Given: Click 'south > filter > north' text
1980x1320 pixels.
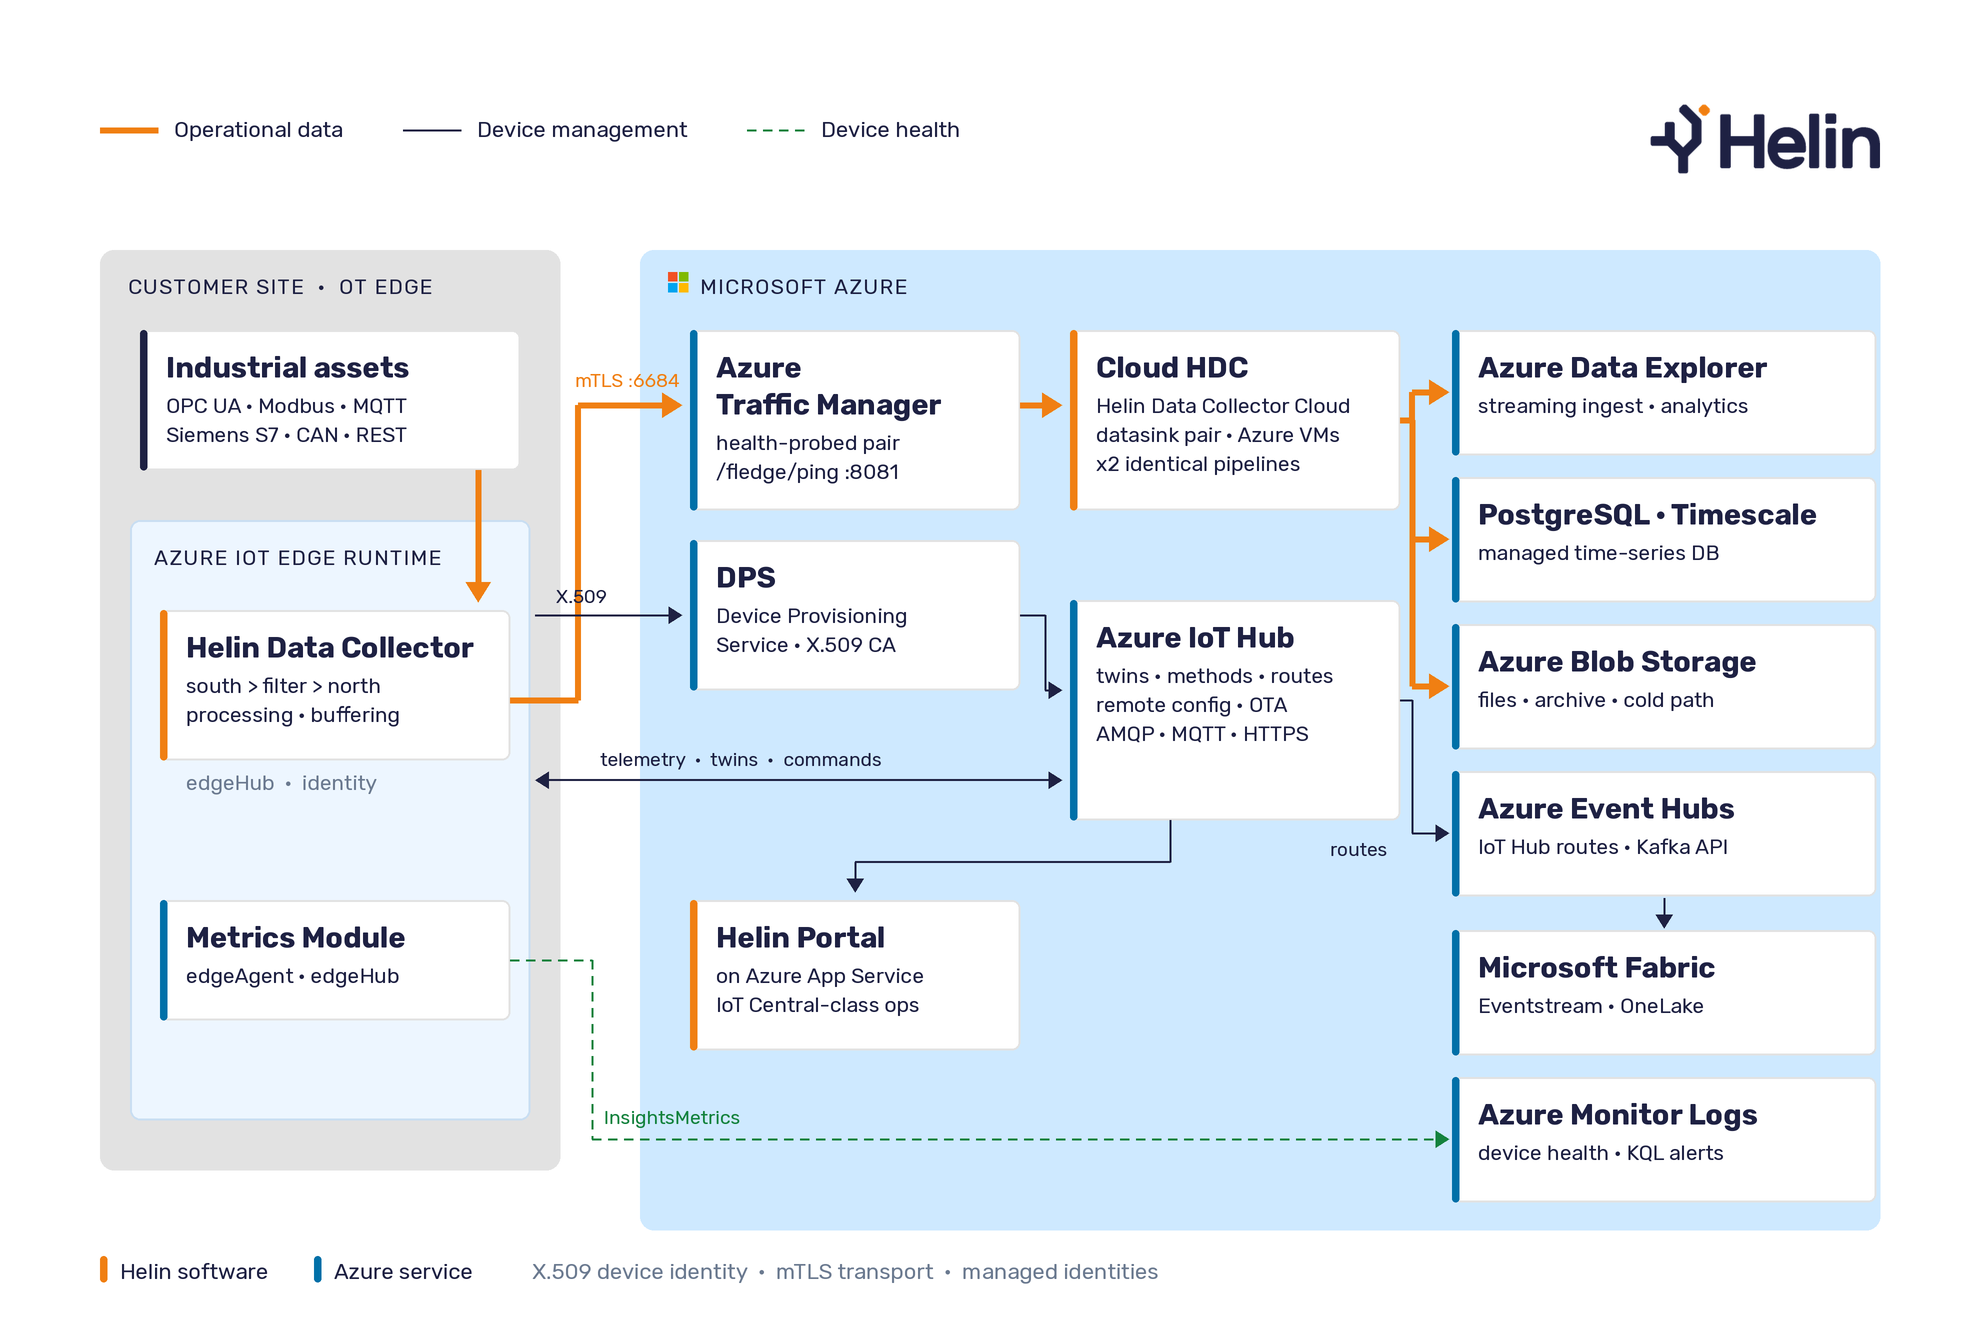Looking at the screenshot, I should (x=283, y=686).
